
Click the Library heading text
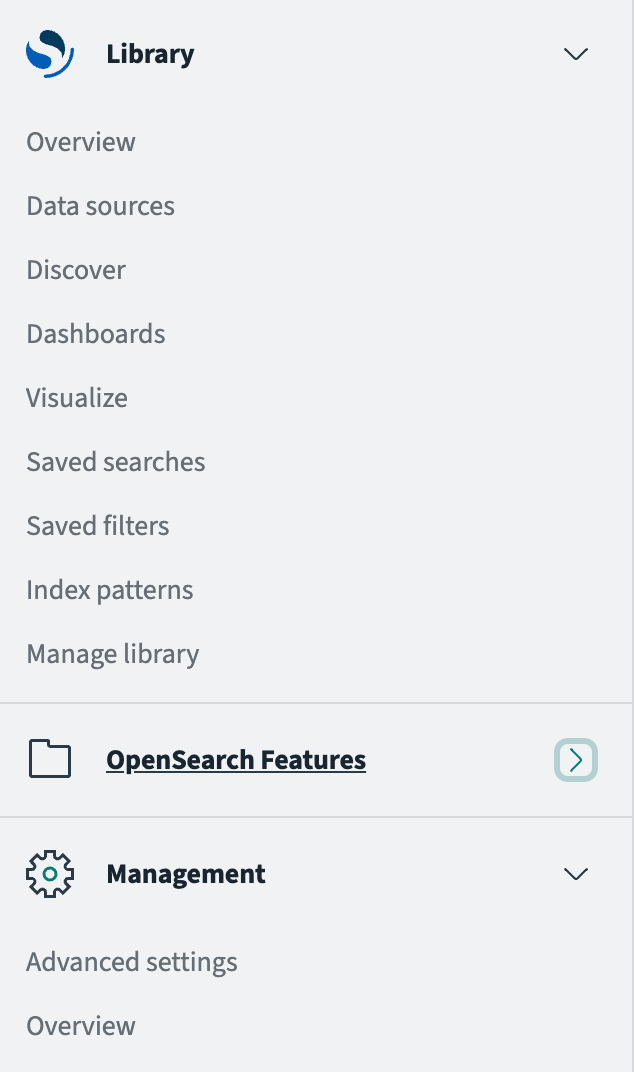click(150, 54)
